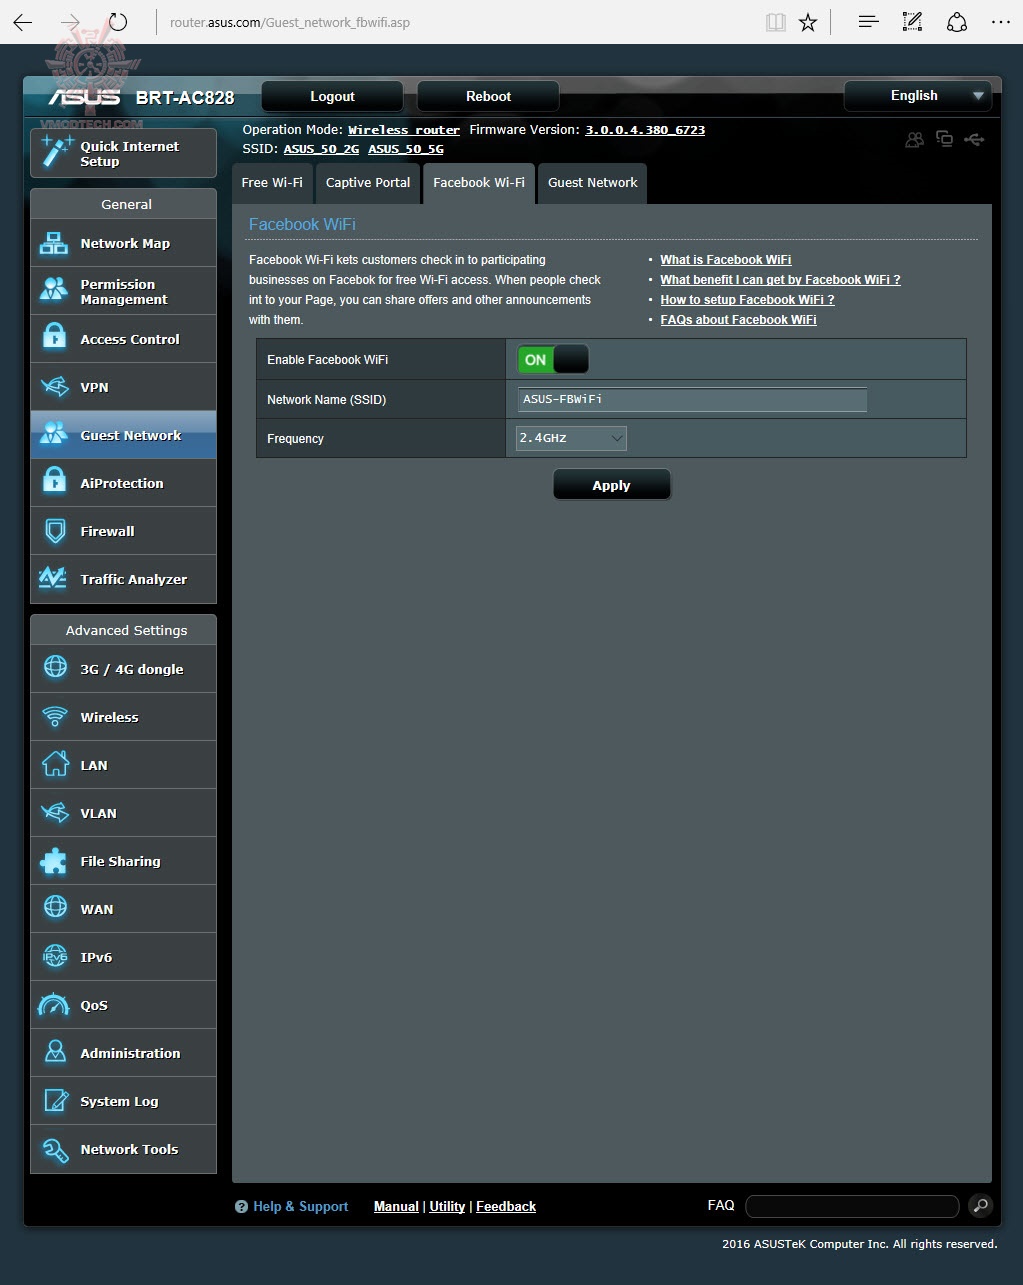Viewport: 1023px width, 1285px height.
Task: Open WAN settings
Action: pos(123,909)
